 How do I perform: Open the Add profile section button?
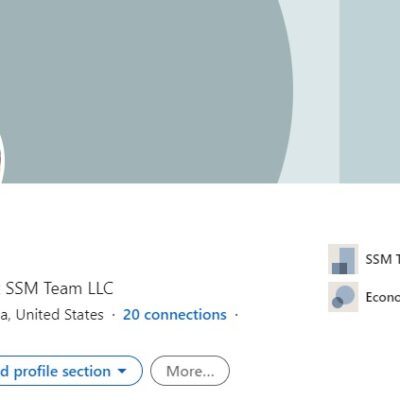point(68,371)
